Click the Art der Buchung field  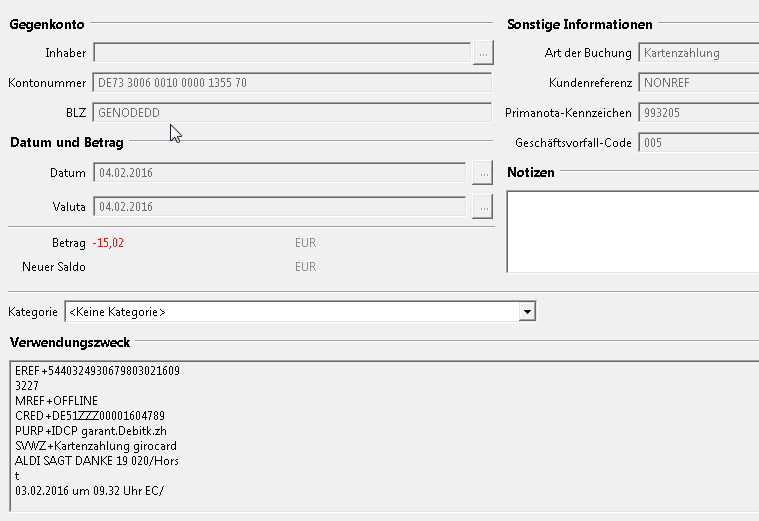pos(698,53)
